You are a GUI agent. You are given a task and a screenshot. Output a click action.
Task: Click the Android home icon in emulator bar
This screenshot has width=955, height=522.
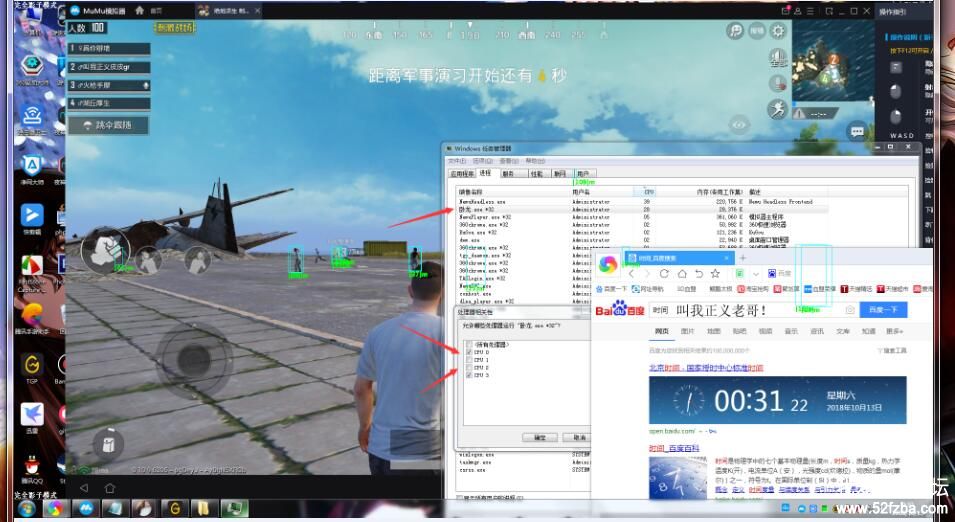point(110,488)
